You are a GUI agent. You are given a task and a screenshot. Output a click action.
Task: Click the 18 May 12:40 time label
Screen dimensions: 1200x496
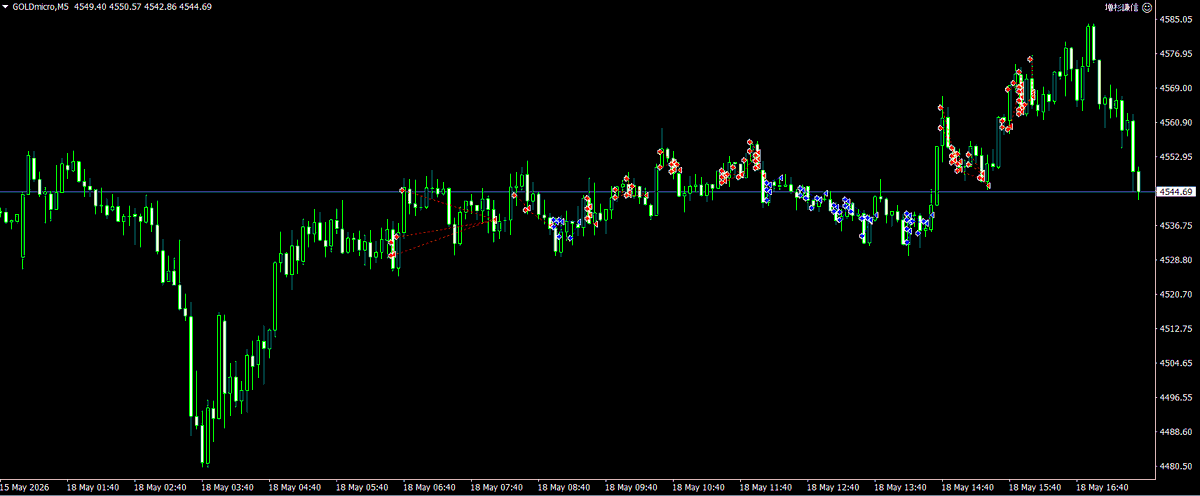[x=833, y=487]
